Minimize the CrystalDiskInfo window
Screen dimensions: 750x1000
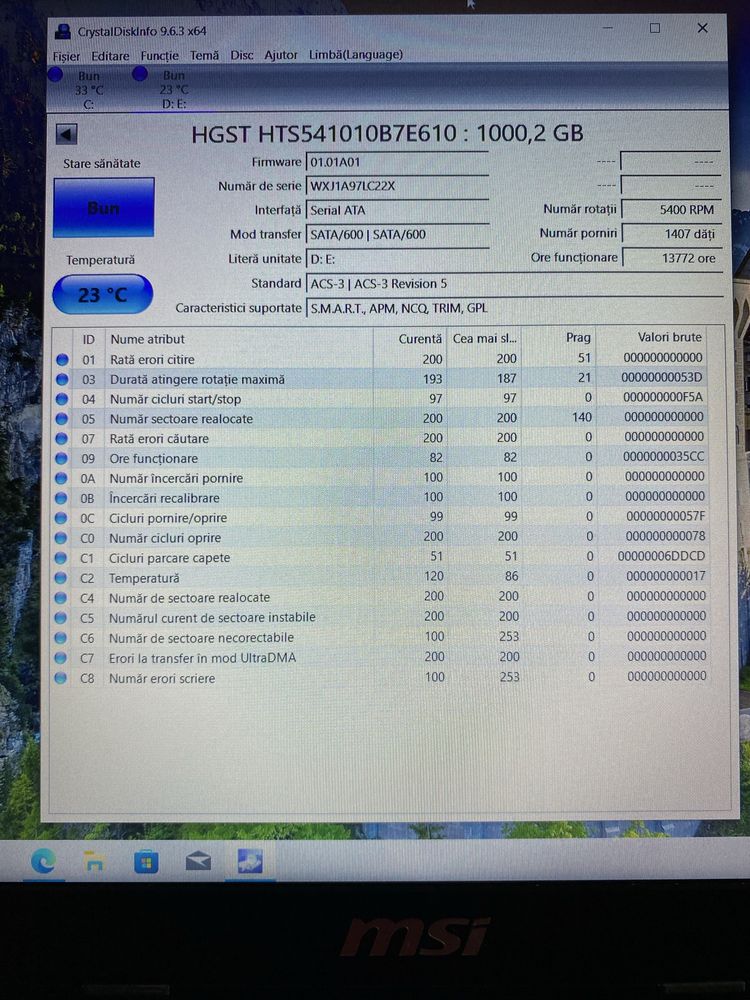608,28
